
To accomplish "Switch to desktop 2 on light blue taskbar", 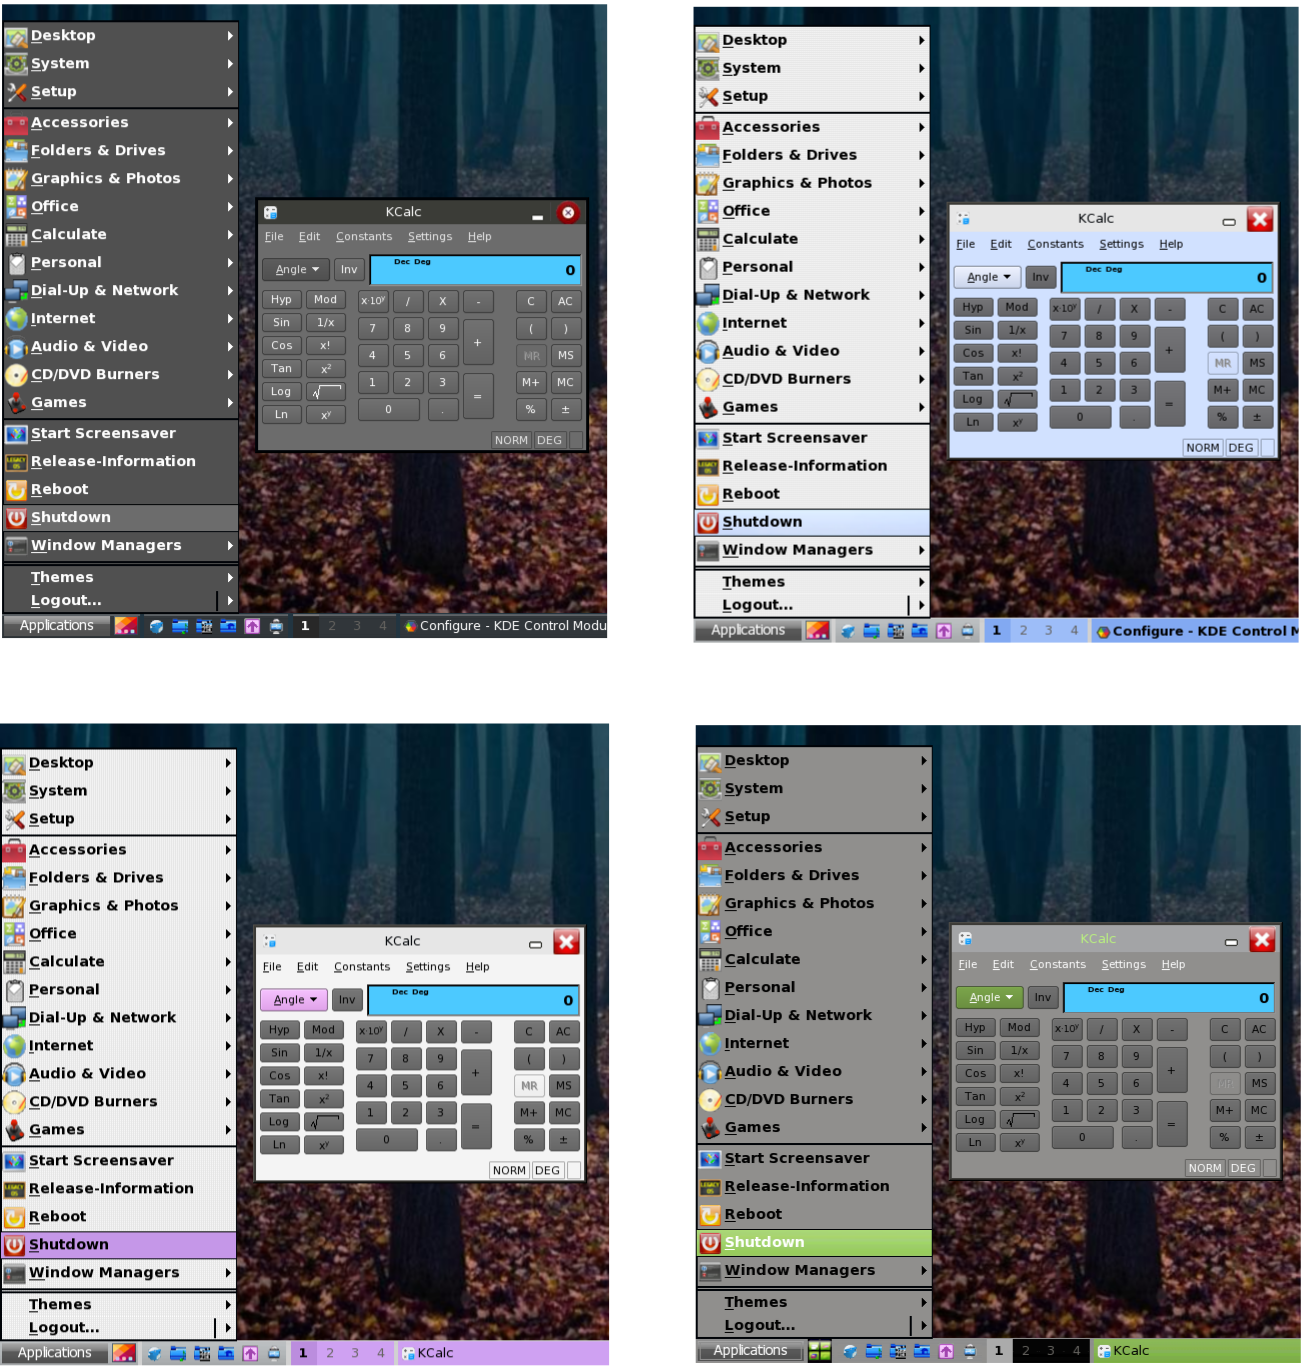I will (x=1023, y=631).
